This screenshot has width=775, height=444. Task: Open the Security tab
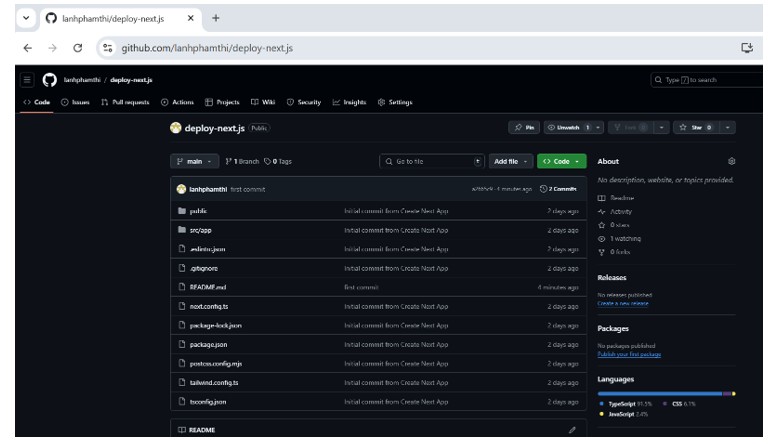click(304, 102)
